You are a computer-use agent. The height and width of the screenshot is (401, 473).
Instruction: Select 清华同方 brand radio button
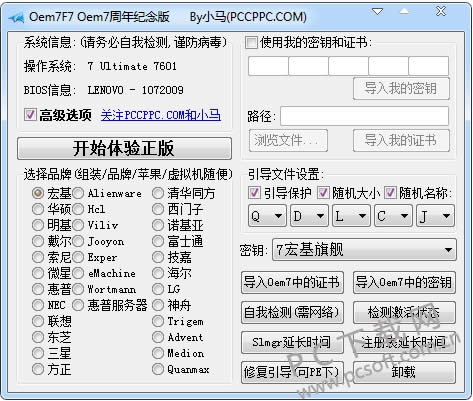(x=158, y=193)
